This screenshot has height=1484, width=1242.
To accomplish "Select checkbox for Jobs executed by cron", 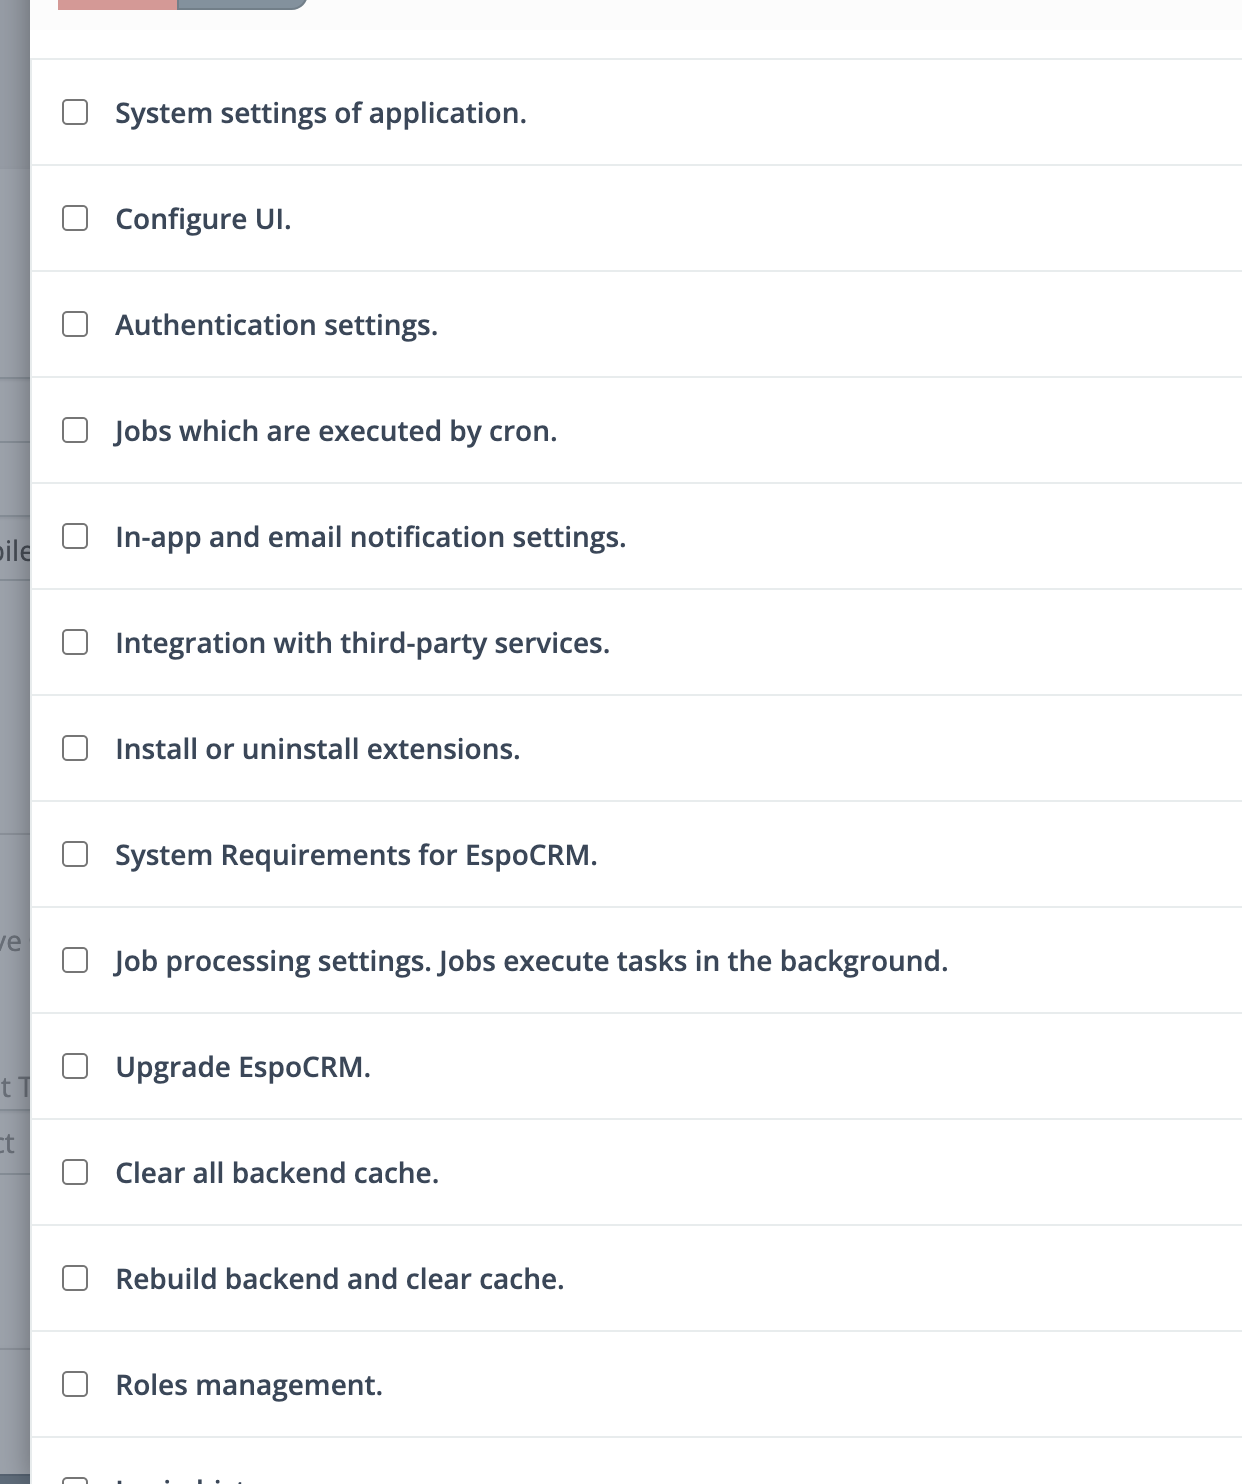I will tap(75, 430).
